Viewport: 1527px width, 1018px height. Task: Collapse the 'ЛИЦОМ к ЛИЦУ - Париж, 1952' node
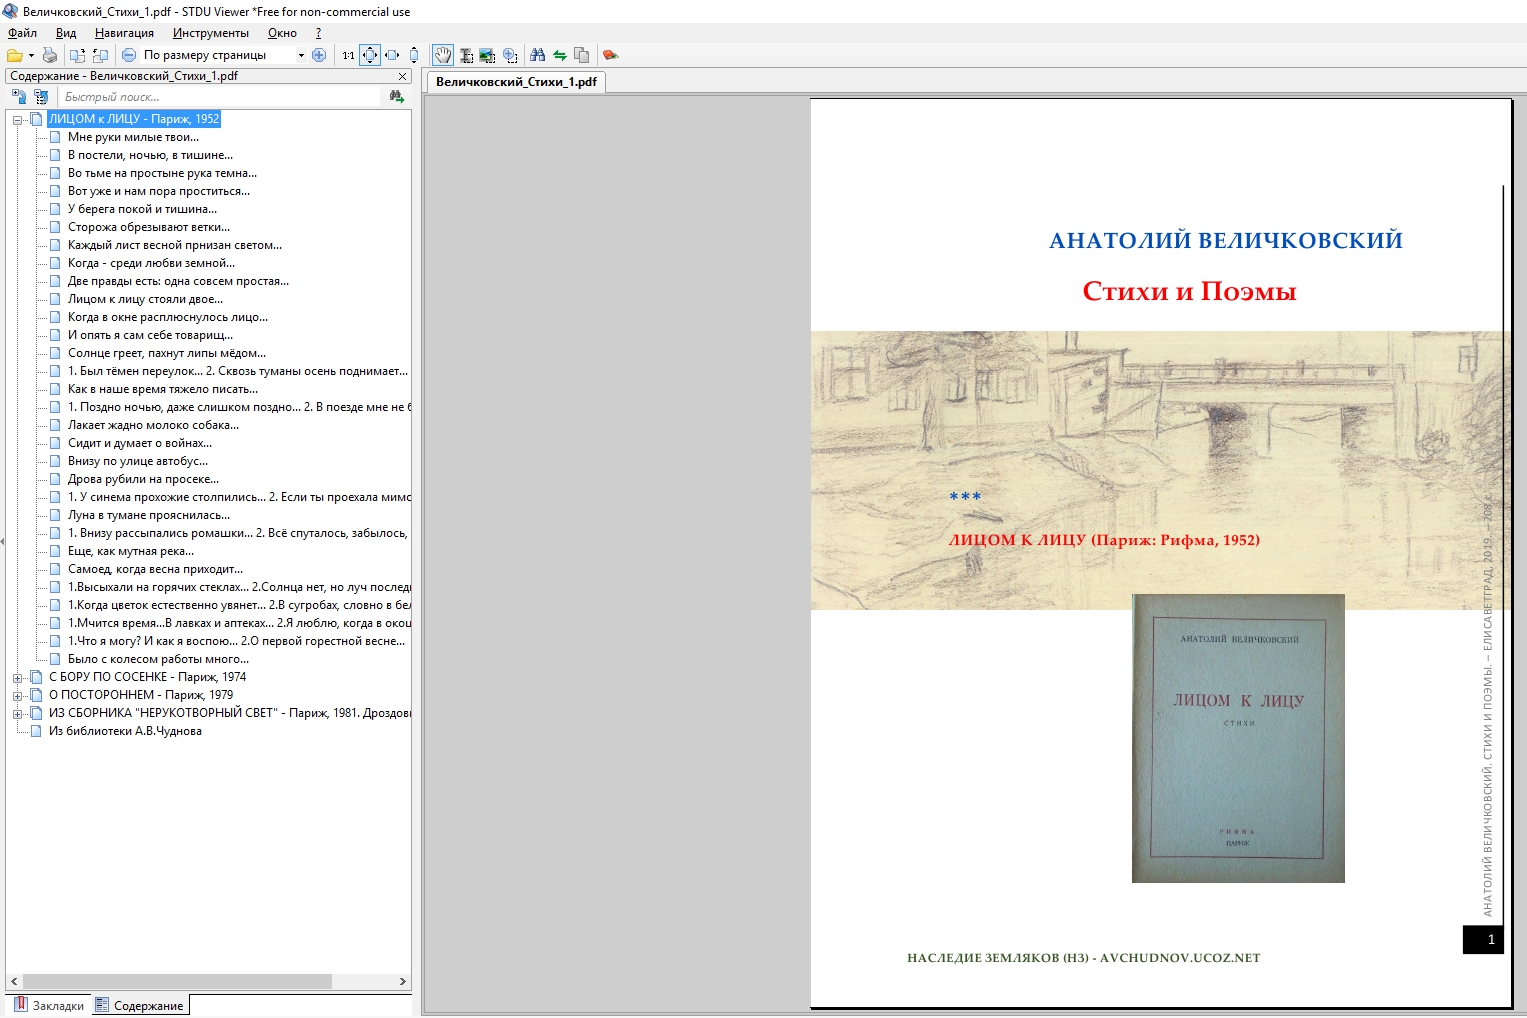pos(18,119)
